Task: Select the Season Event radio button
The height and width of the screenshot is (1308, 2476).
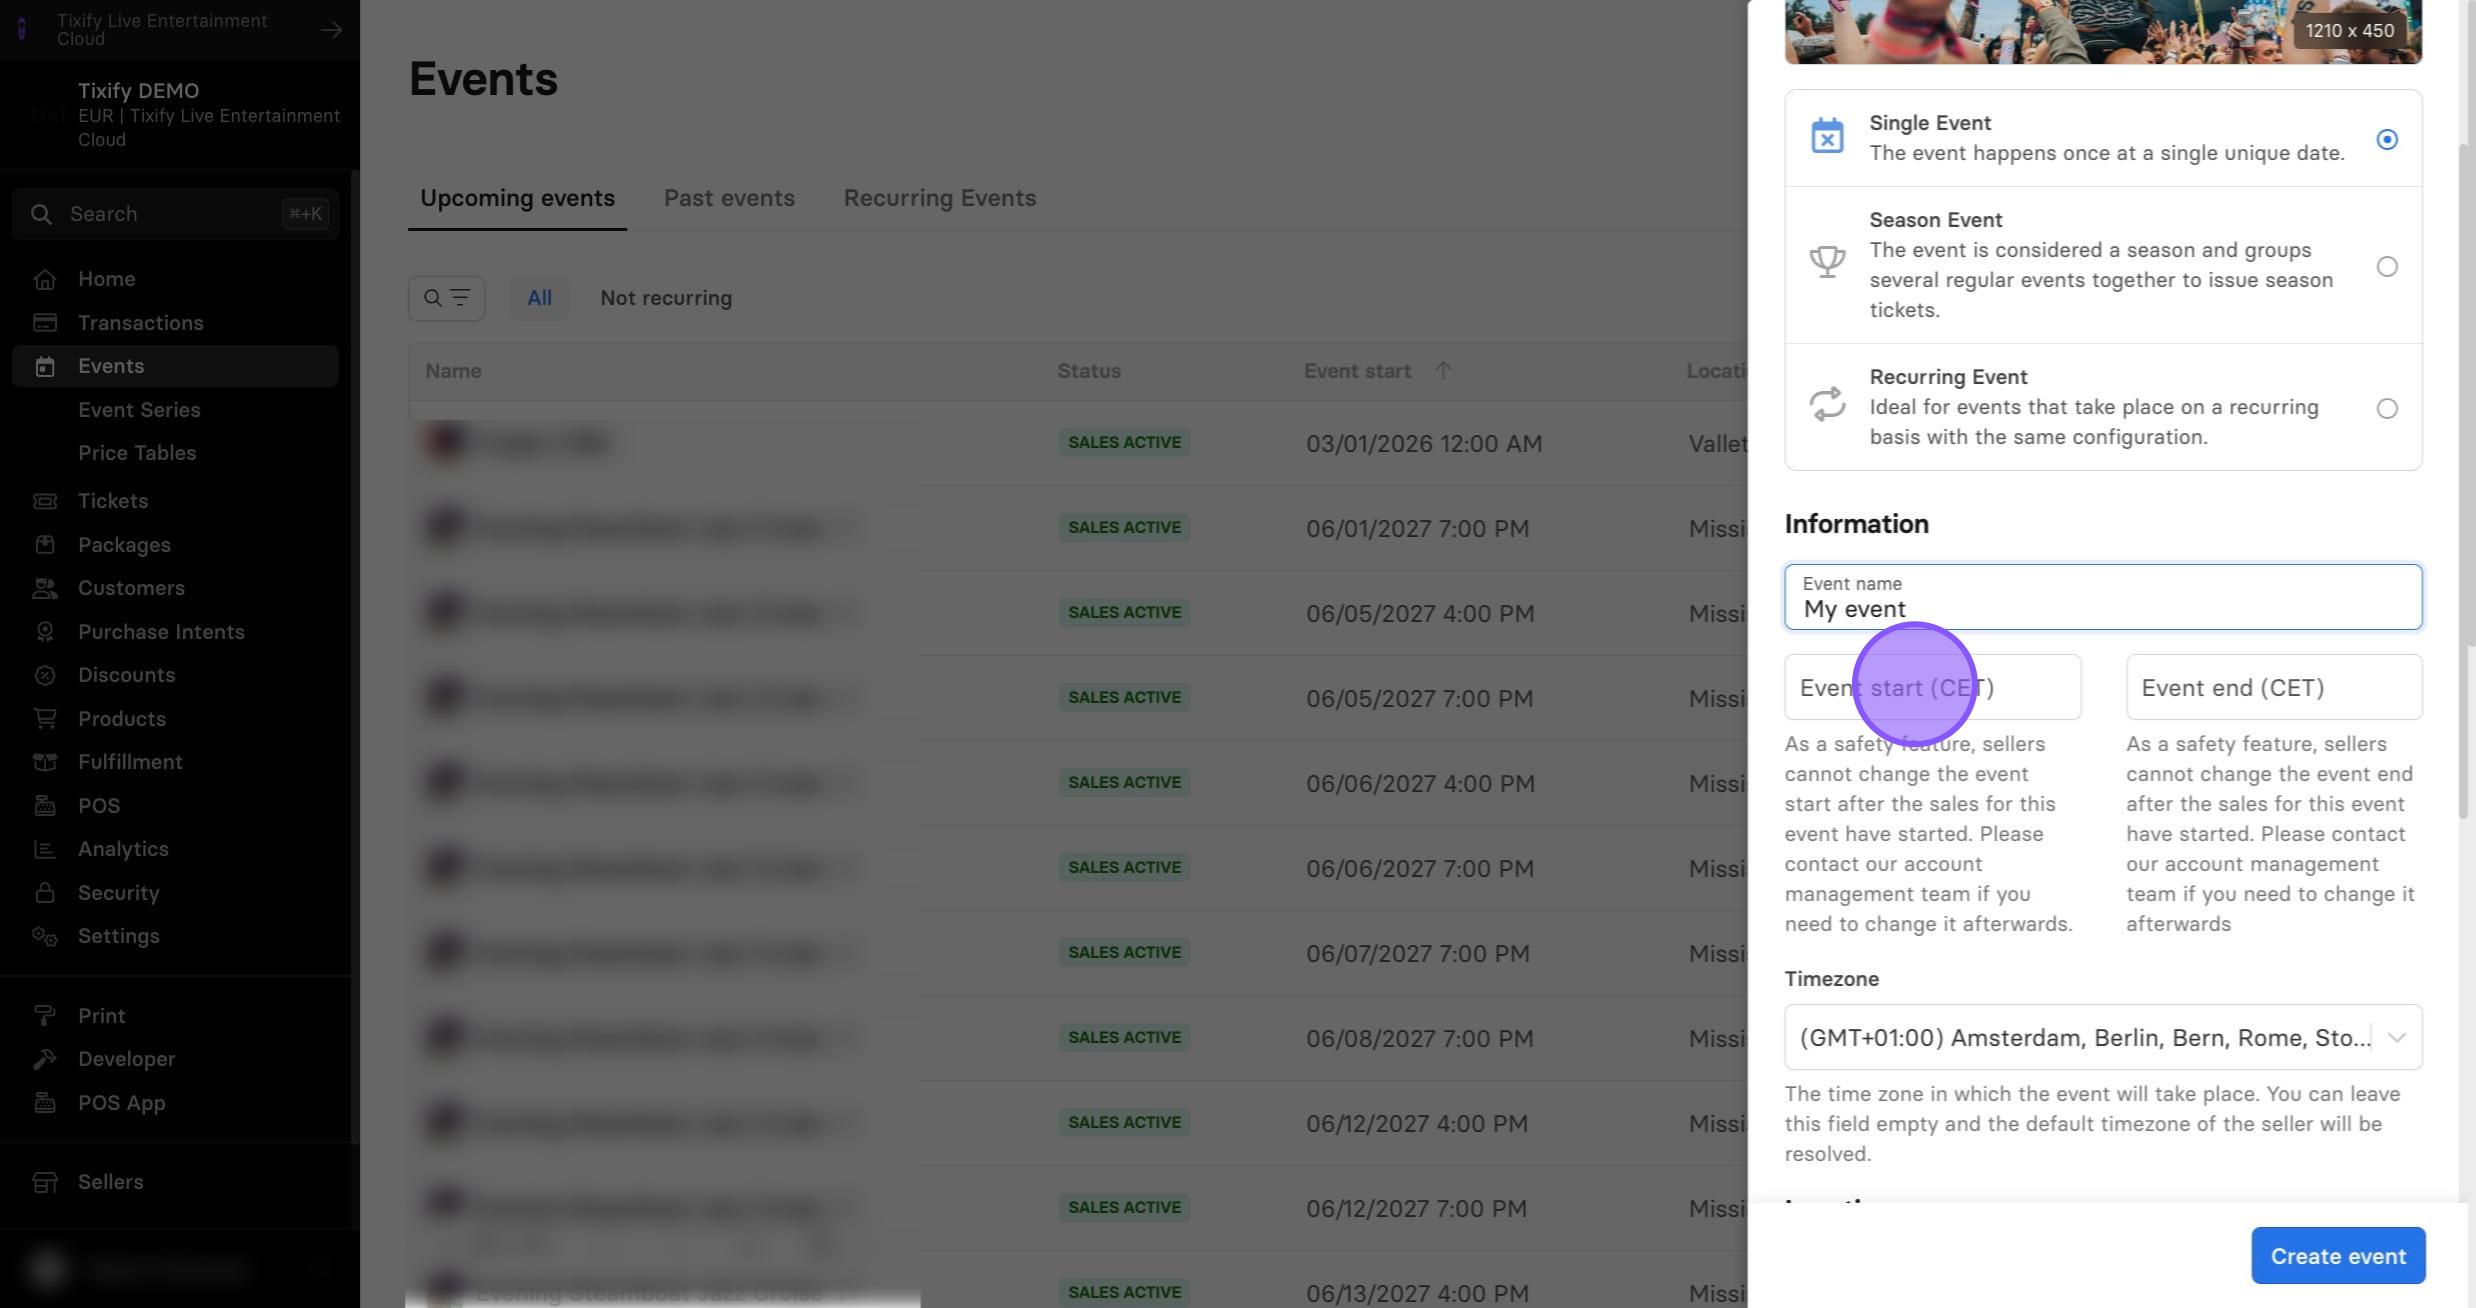Action: (2387, 266)
